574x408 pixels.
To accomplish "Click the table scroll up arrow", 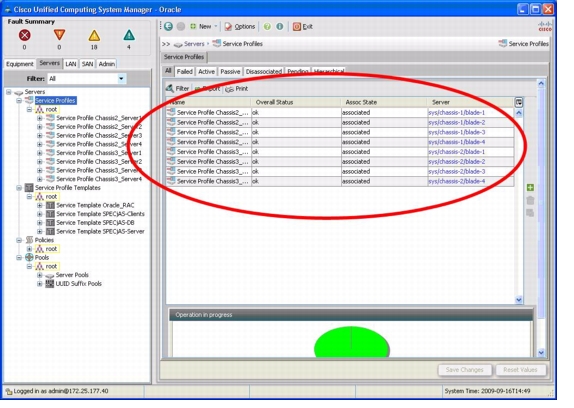I will pos(519,113).
